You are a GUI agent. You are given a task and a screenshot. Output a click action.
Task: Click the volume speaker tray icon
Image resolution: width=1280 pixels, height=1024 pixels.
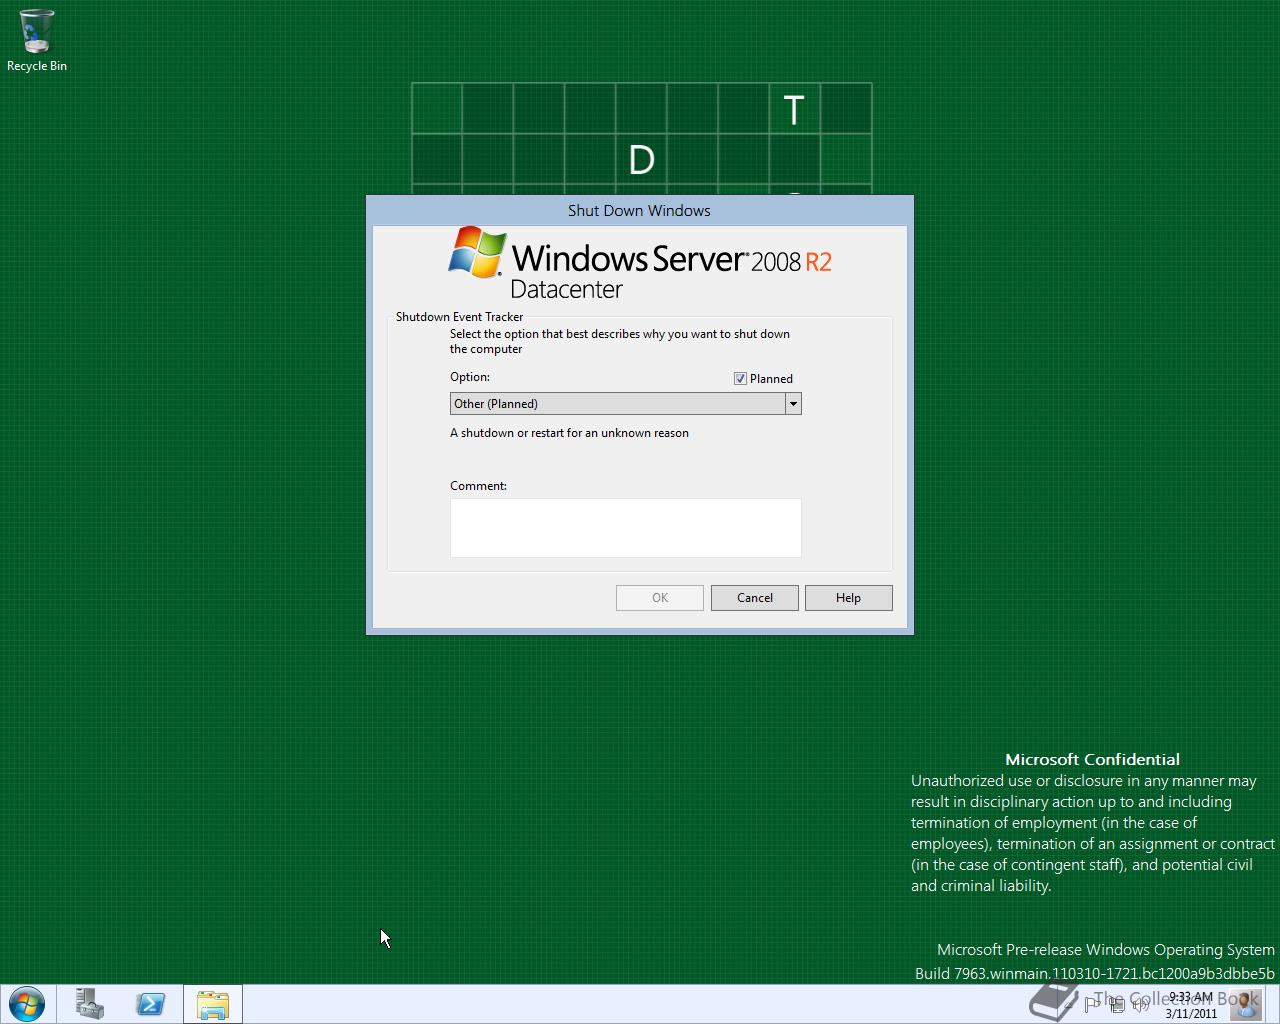click(x=1141, y=1005)
